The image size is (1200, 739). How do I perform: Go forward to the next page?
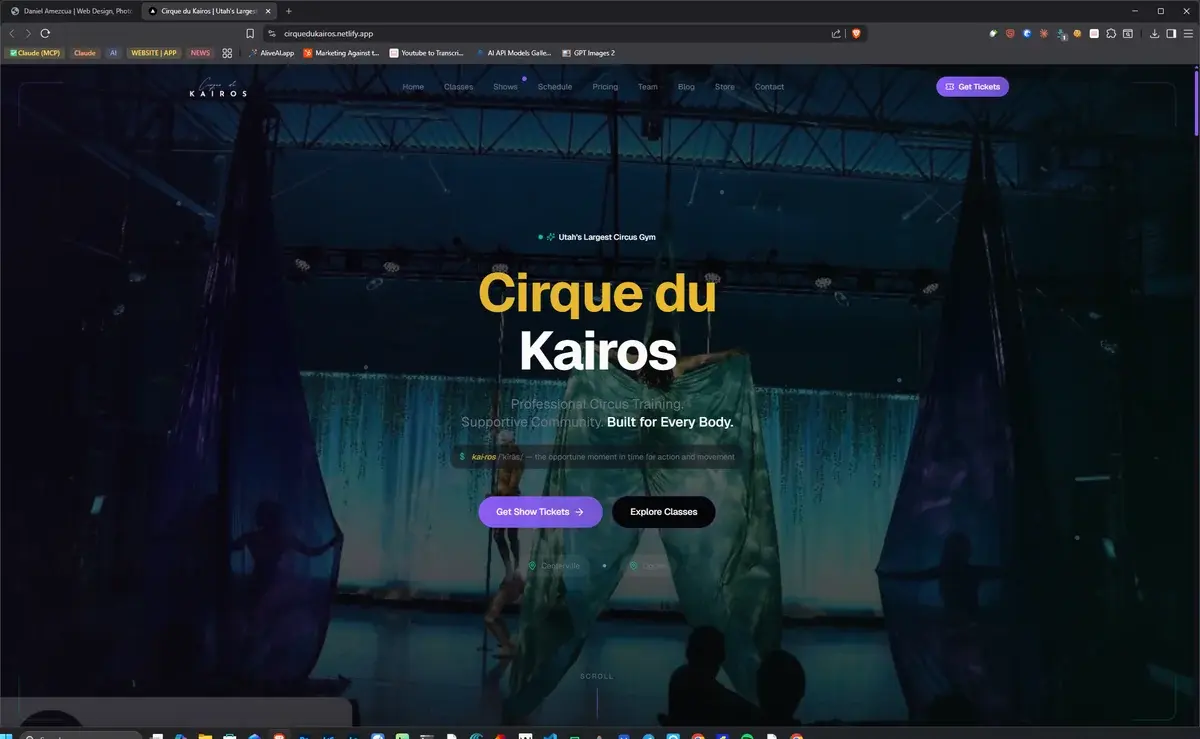coord(27,33)
